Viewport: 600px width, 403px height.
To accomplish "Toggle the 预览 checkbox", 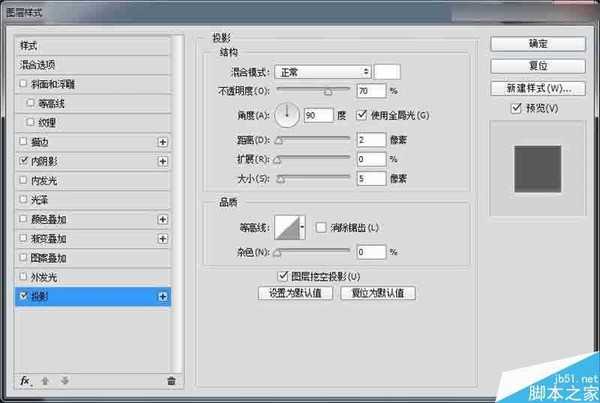I will tap(516, 108).
